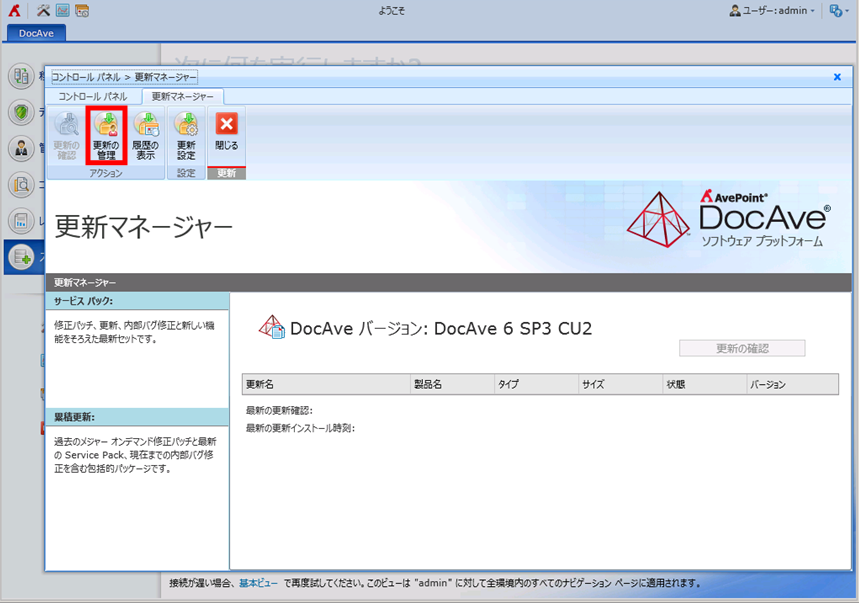Open the Job Monitor chart icon
Screen dimensions: 859x603
62,10
